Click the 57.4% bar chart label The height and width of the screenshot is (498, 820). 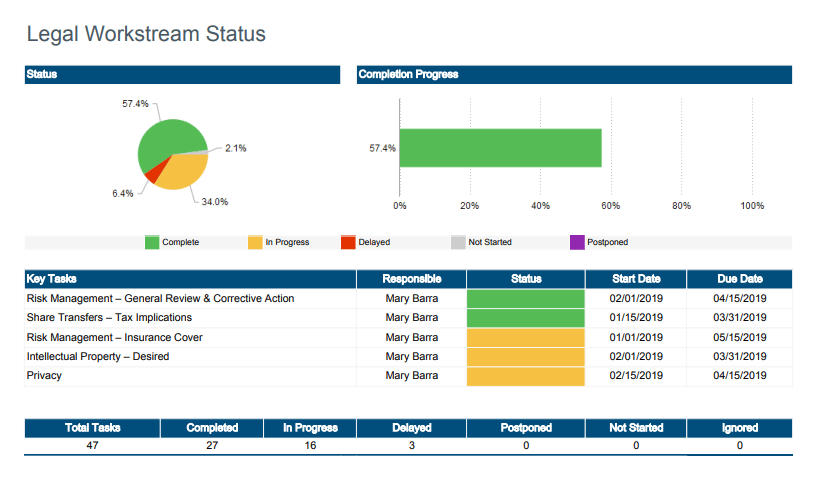coord(382,148)
